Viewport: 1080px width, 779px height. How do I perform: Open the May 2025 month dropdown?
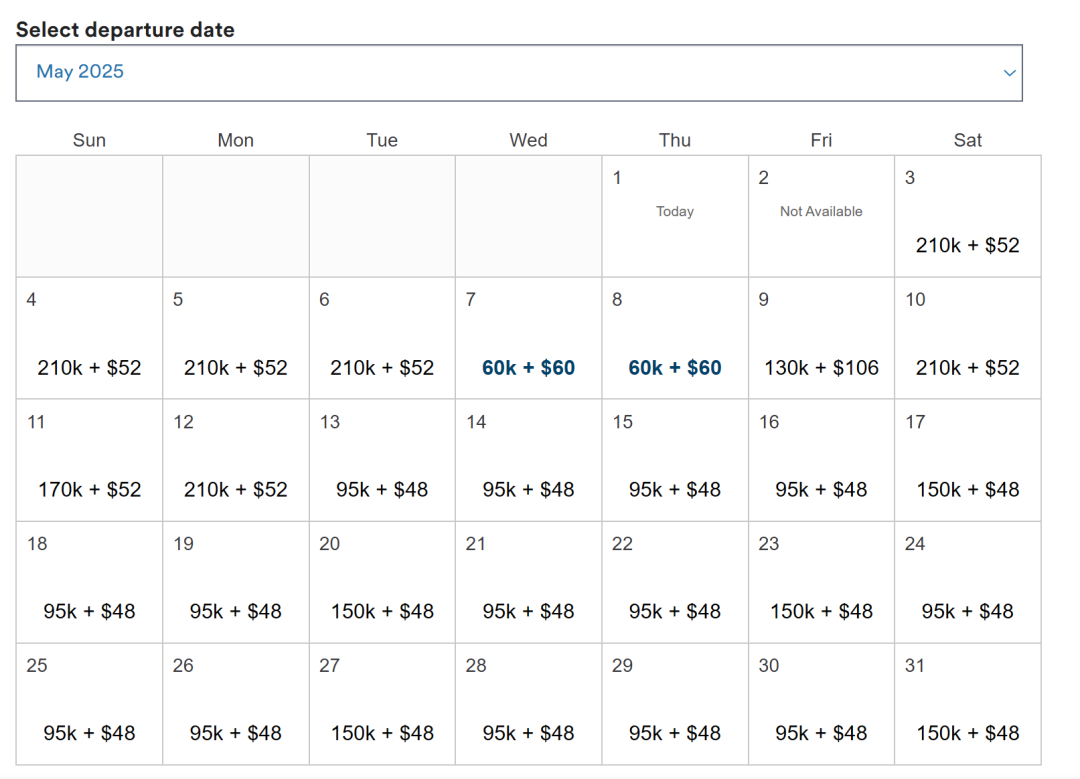click(x=519, y=73)
